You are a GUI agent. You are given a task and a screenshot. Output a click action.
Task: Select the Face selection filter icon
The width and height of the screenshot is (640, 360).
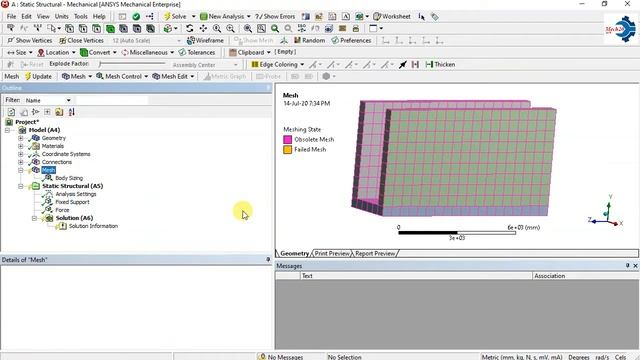point(96,28)
